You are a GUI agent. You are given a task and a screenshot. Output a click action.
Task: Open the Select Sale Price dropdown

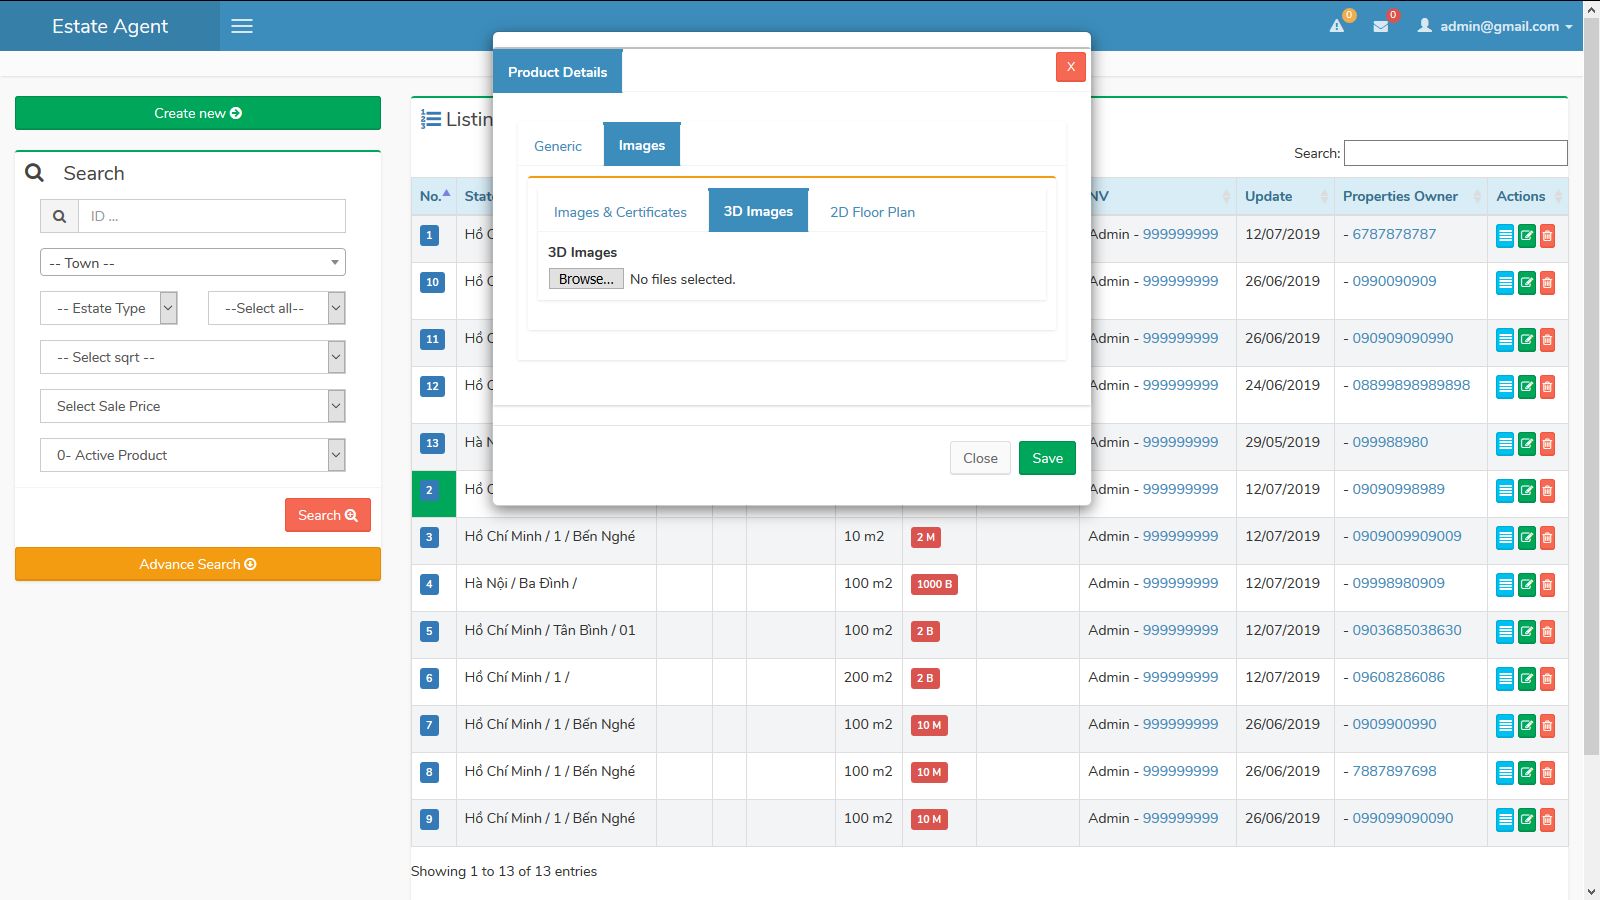click(193, 406)
